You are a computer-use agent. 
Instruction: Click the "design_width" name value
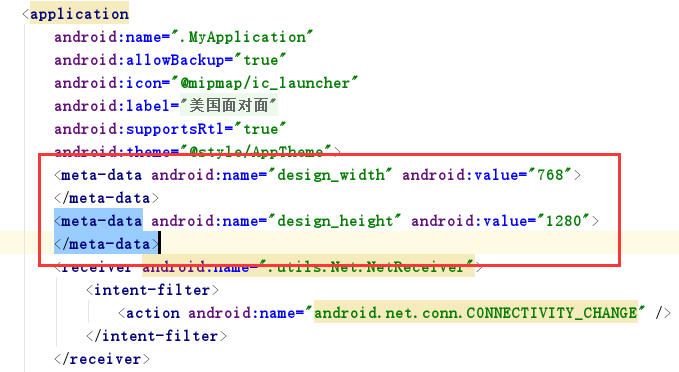click(x=330, y=175)
